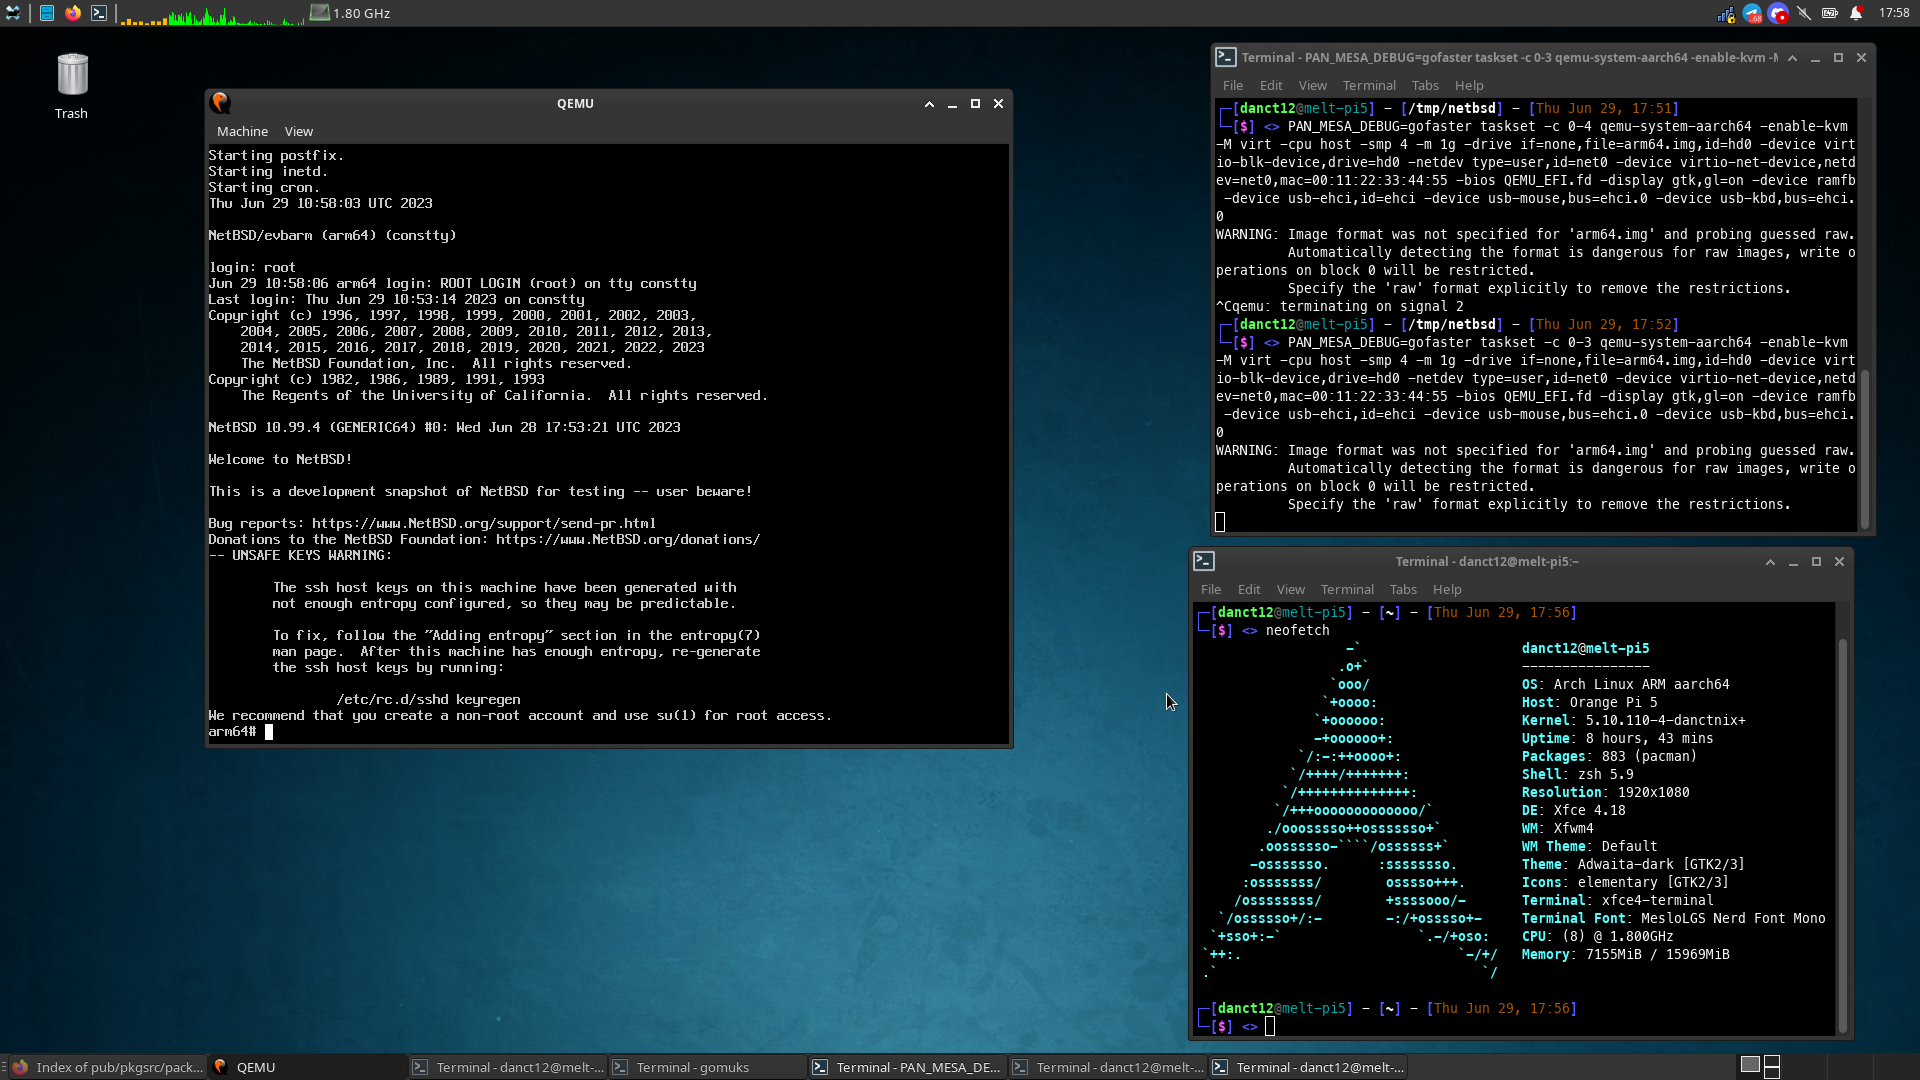Open terminal launcher in top panel
Screen dimensions: 1920x1080
[x=99, y=13]
